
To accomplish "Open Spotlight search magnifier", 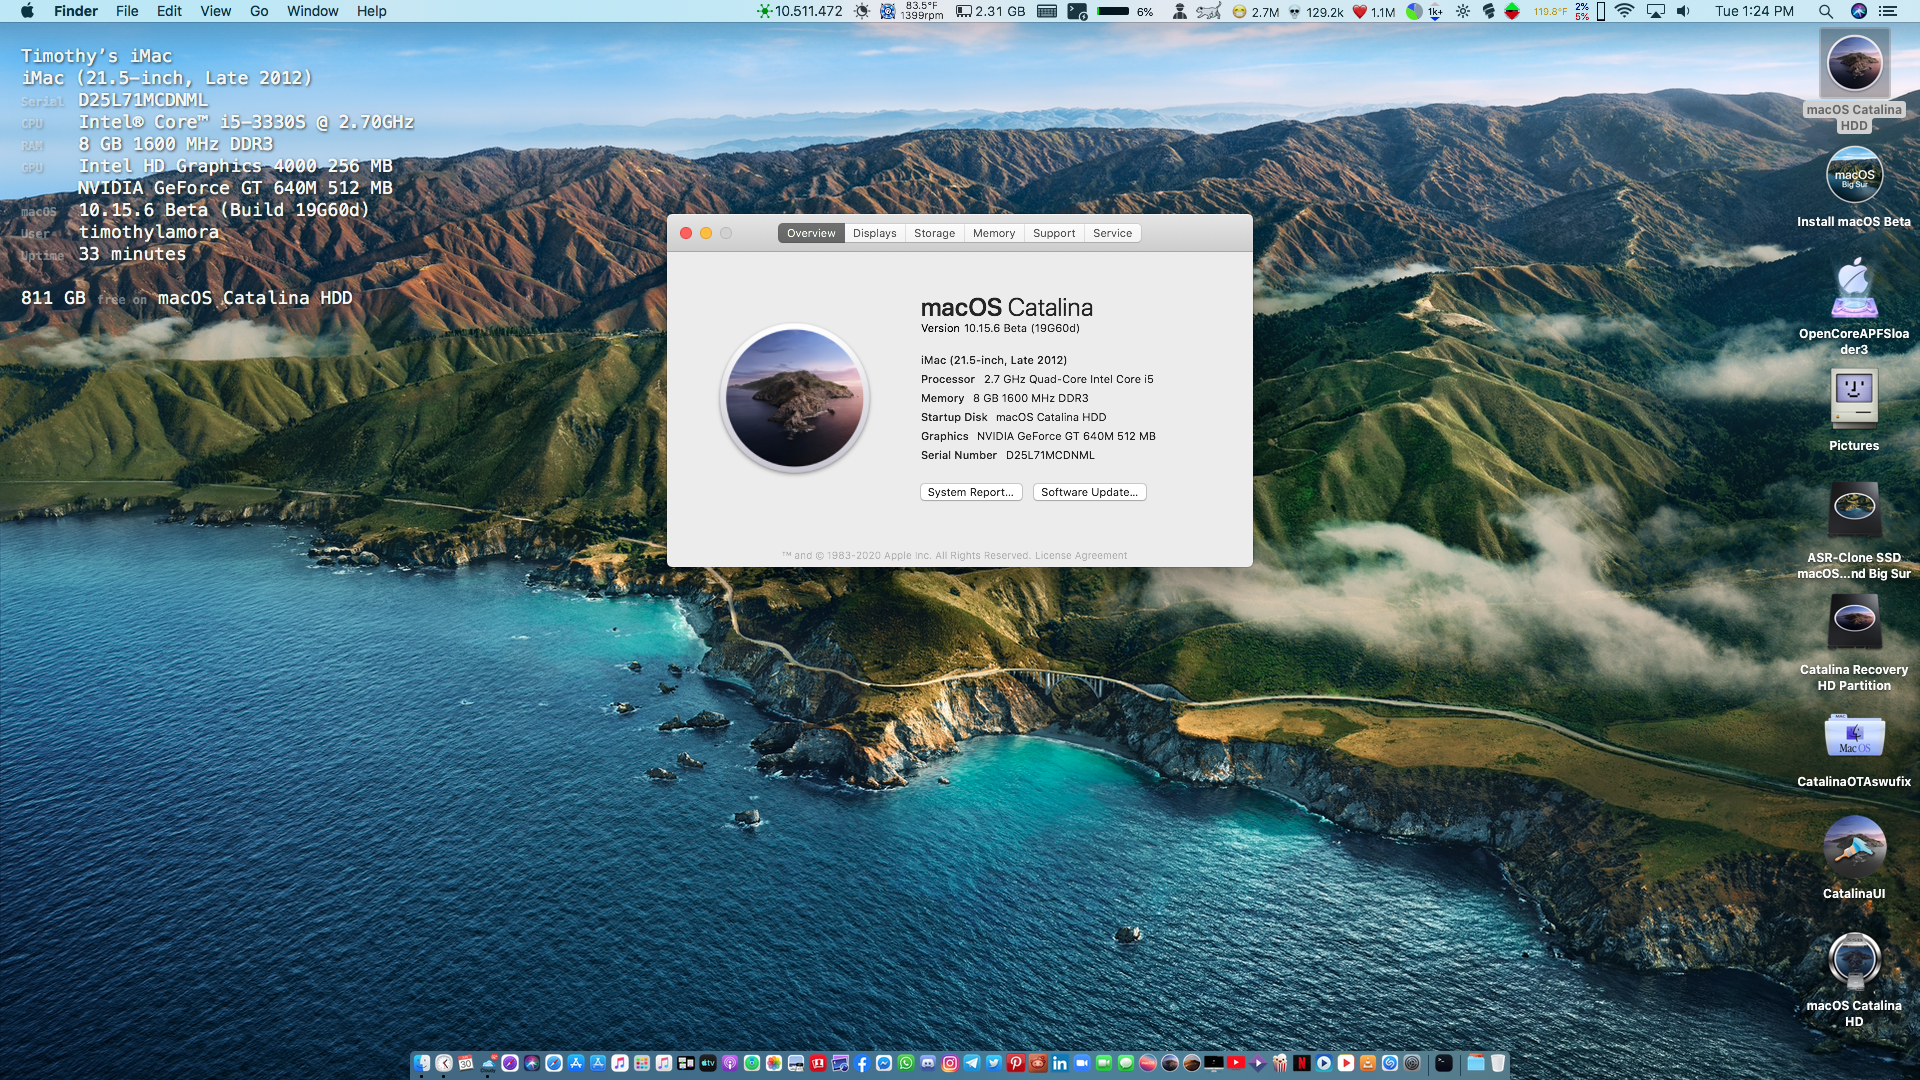I will [x=1825, y=11].
